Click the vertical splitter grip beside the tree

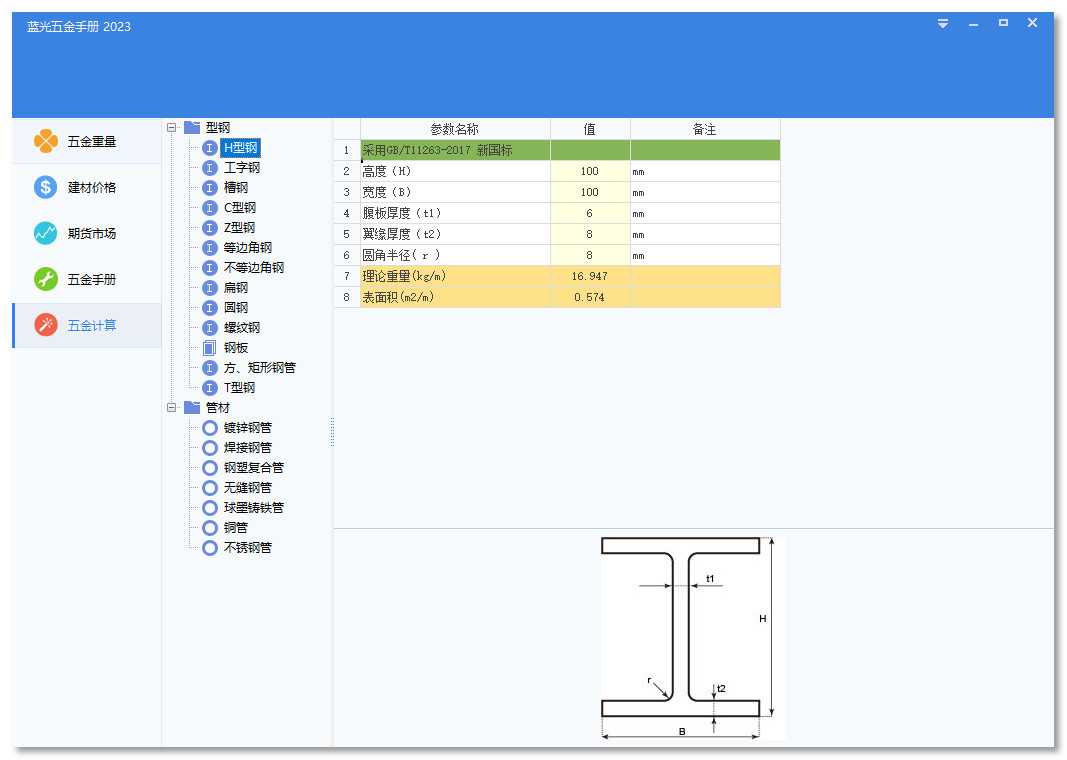pos(332,432)
